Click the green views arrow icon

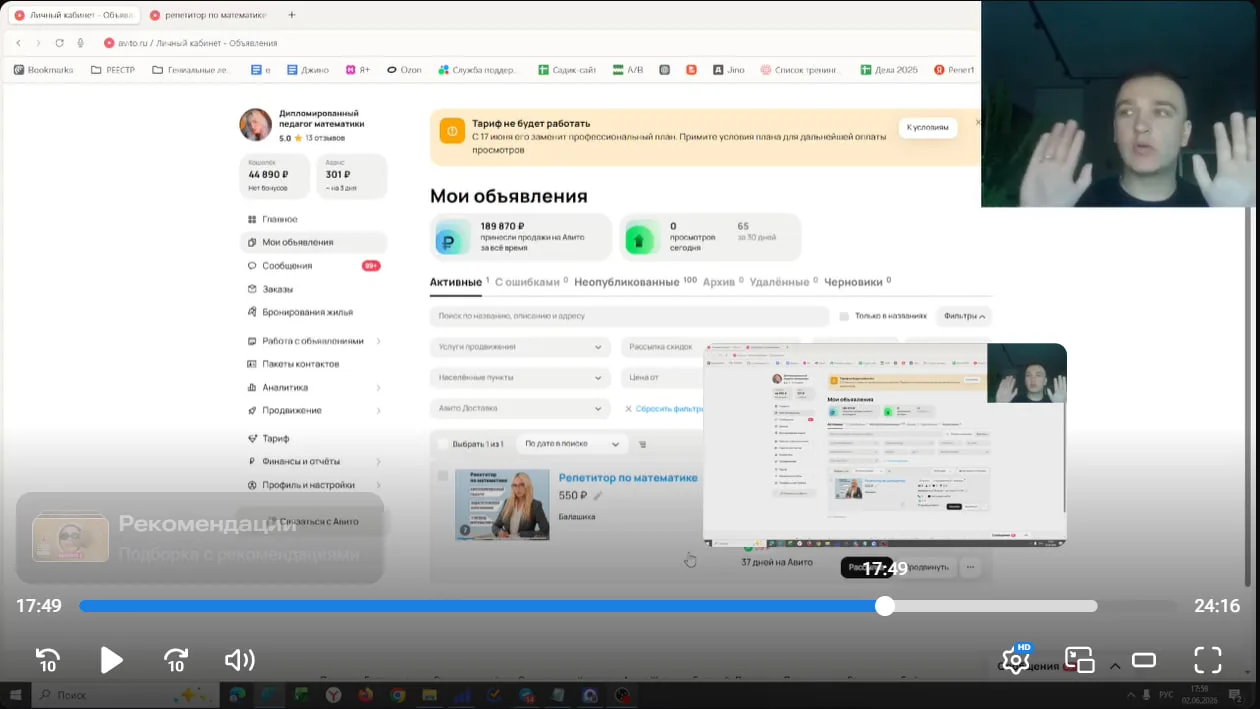tap(640, 238)
